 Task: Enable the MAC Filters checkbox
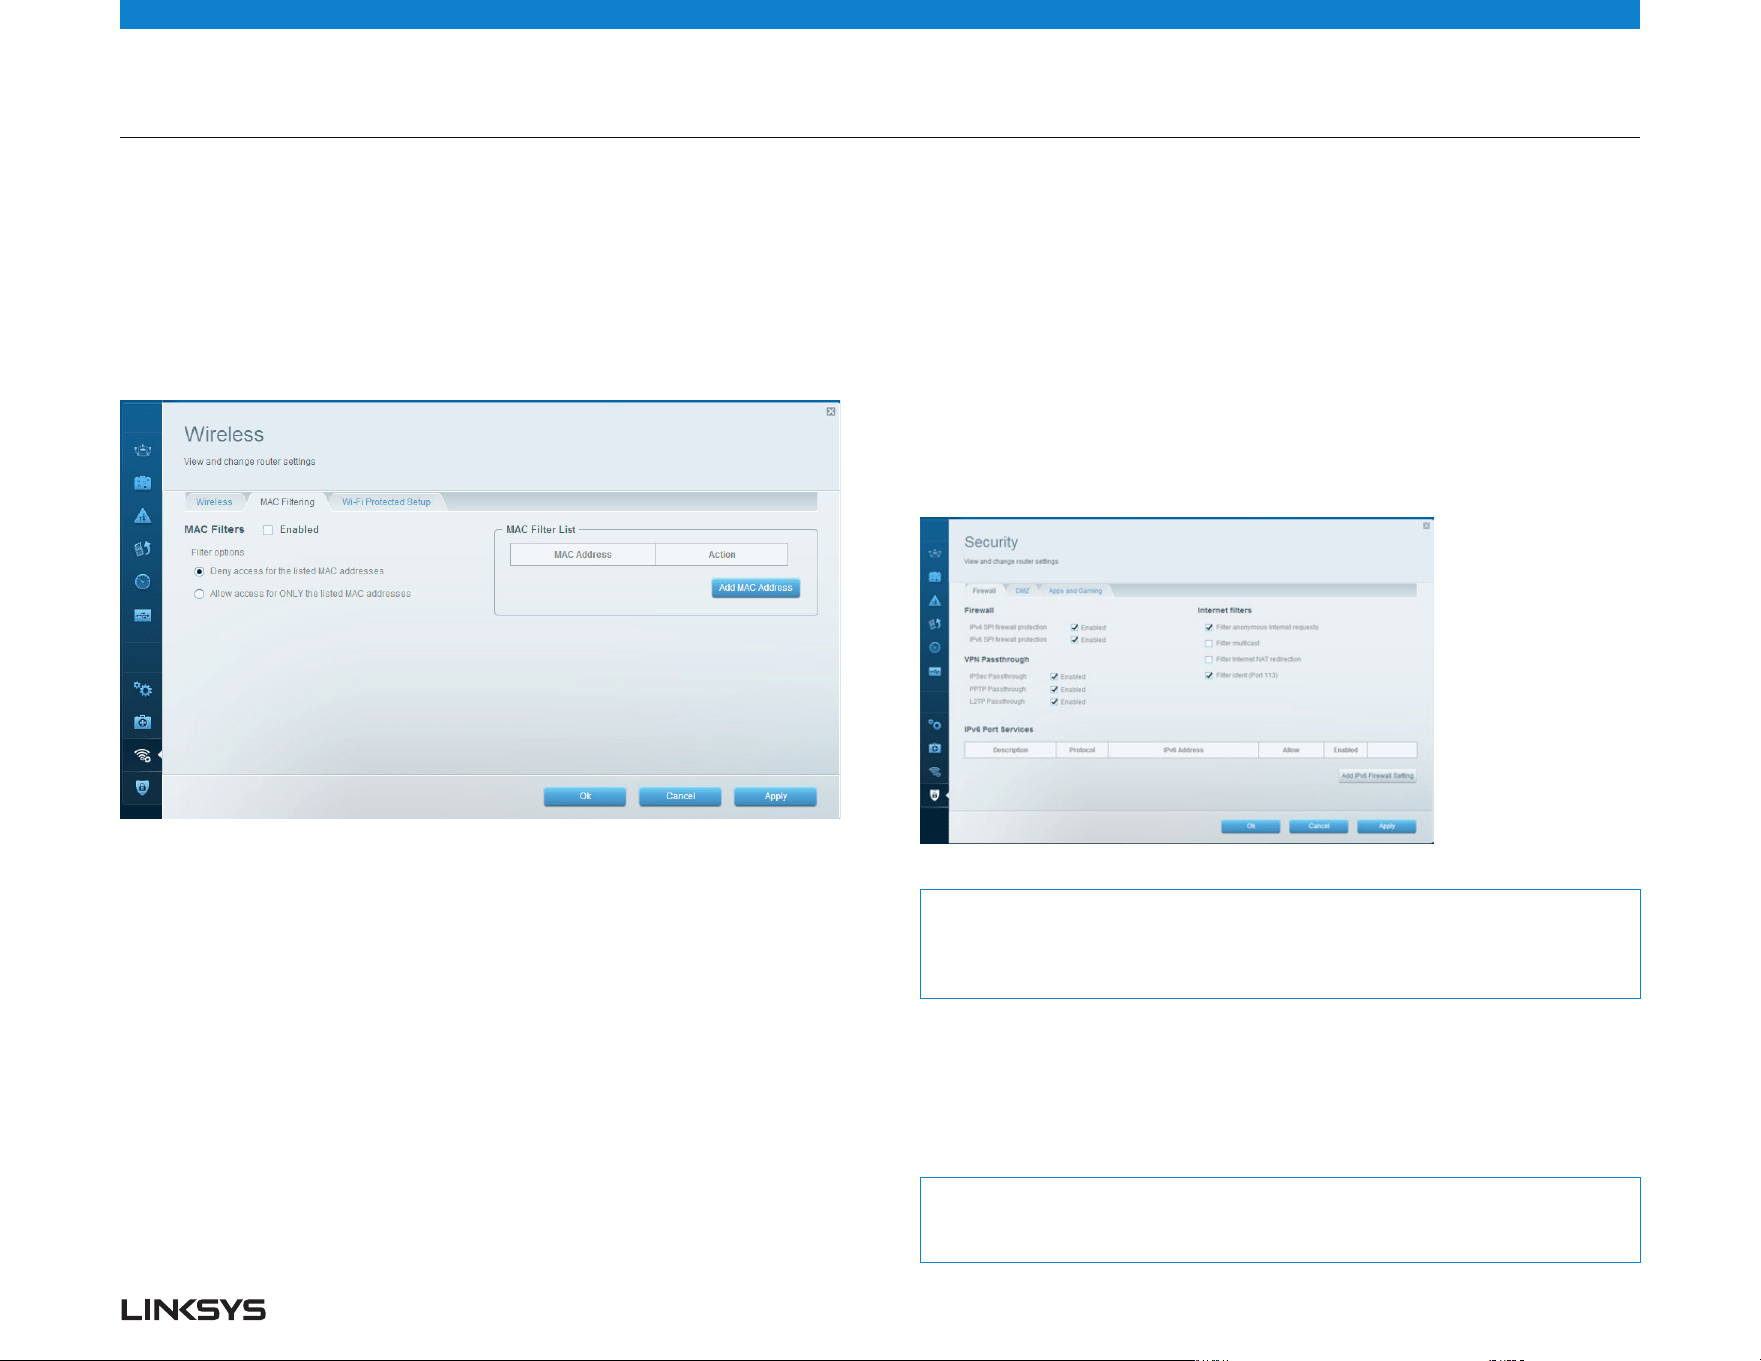268,530
